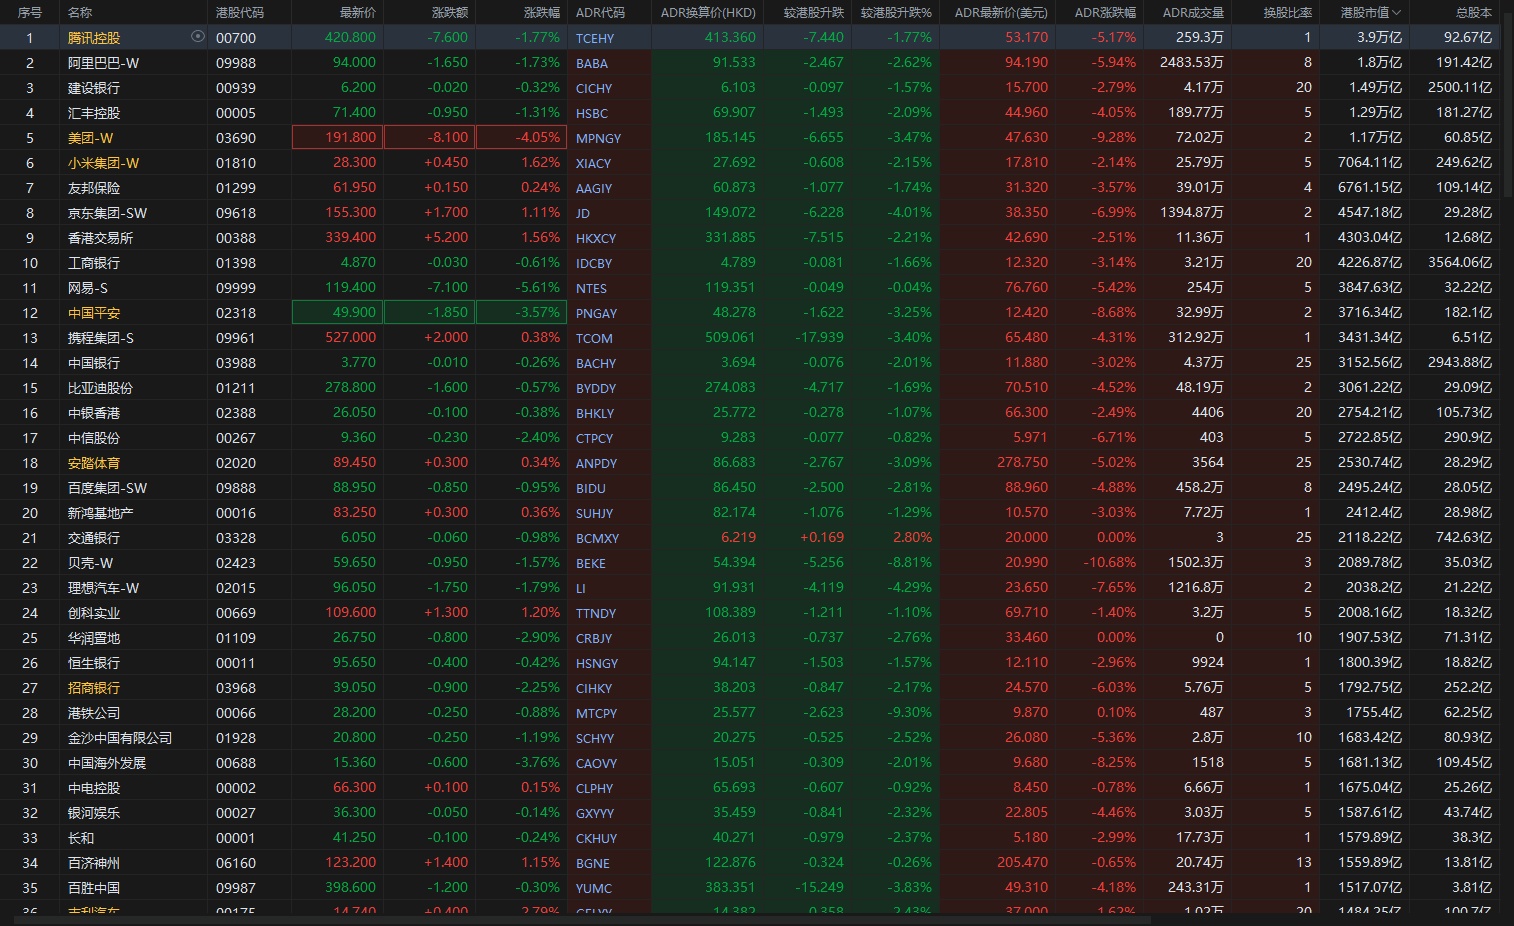Click ADR code BABA

(x=592, y=63)
